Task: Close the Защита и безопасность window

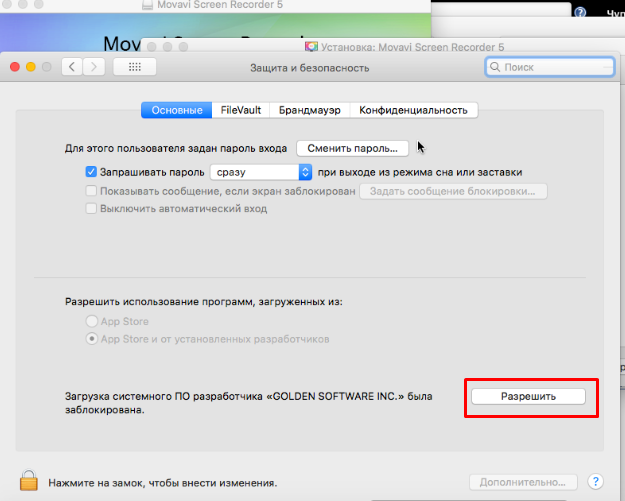Action: pyautogui.click(x=15, y=67)
